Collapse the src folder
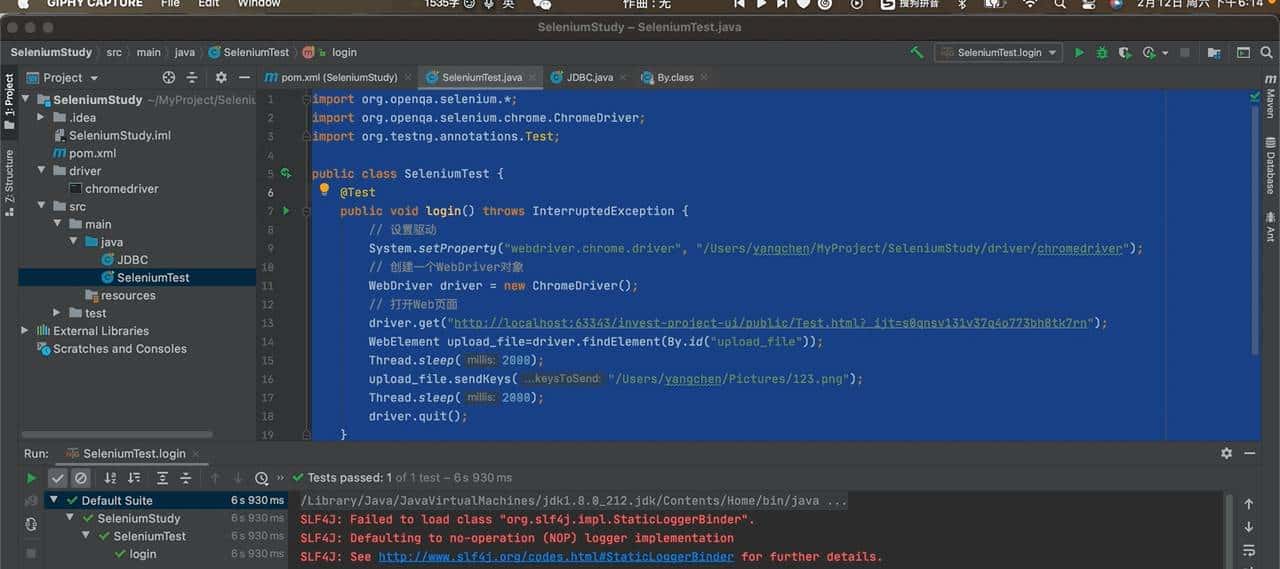The height and width of the screenshot is (569, 1280). 42,206
